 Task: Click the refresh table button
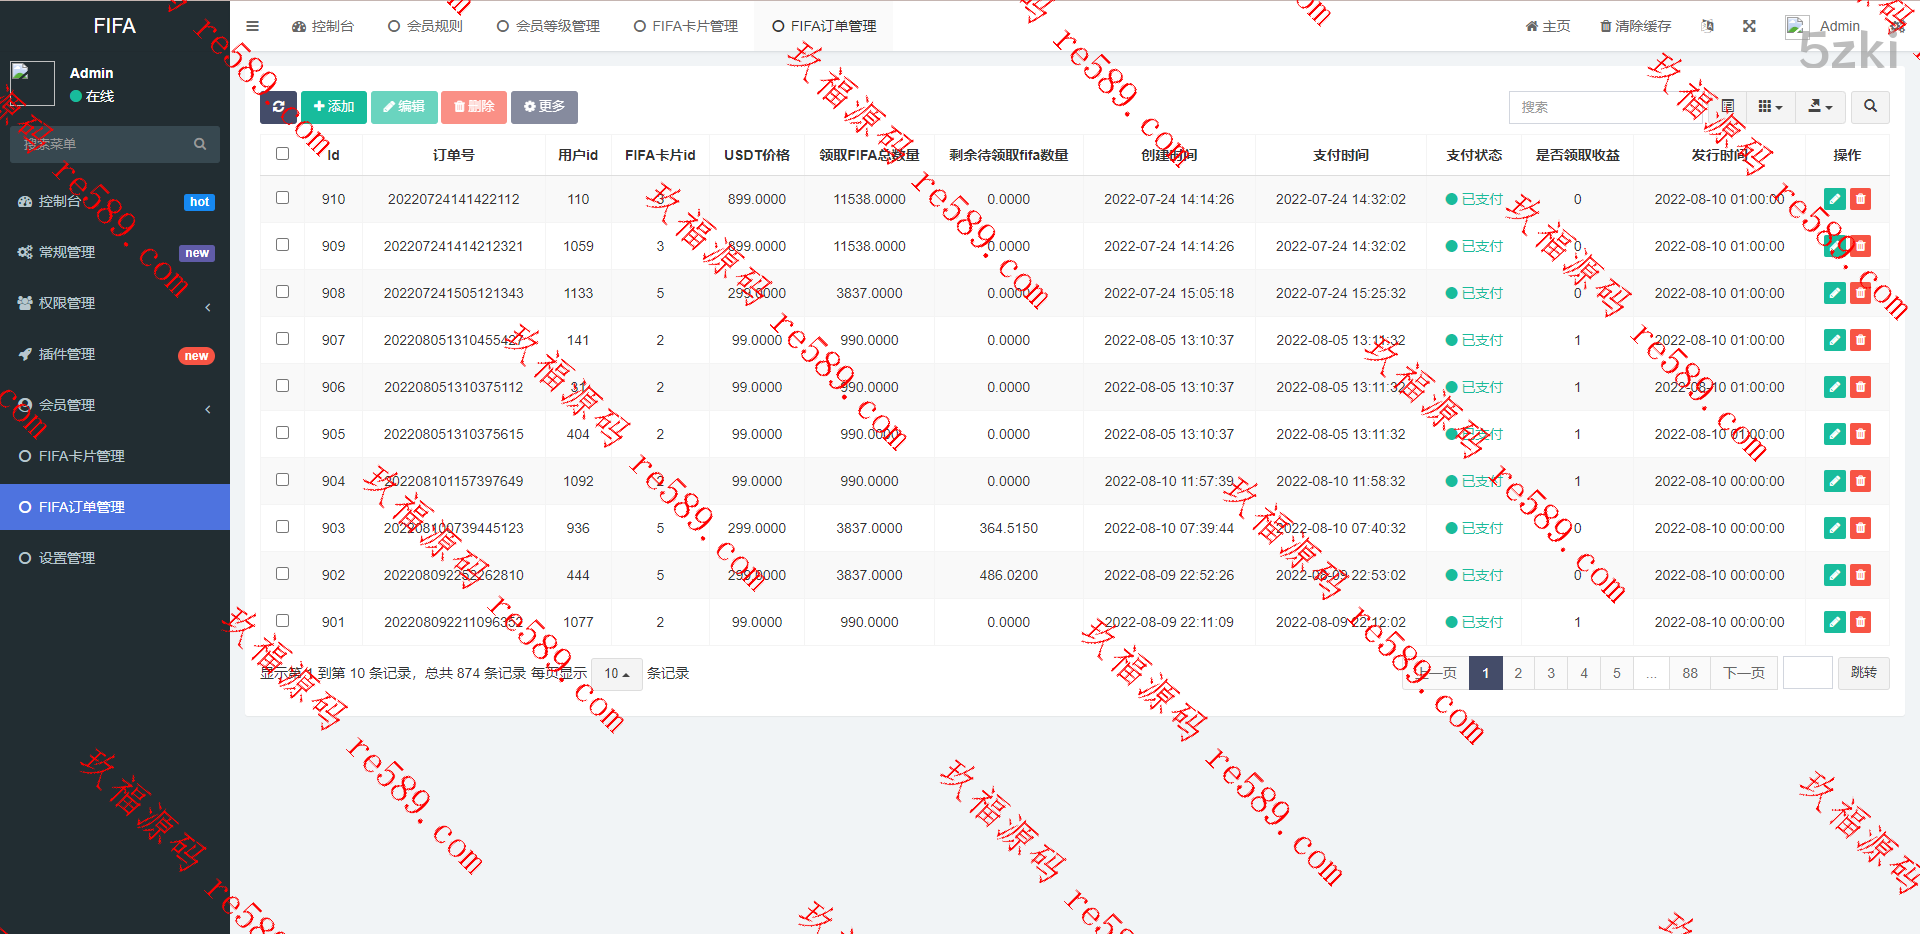[x=278, y=107]
